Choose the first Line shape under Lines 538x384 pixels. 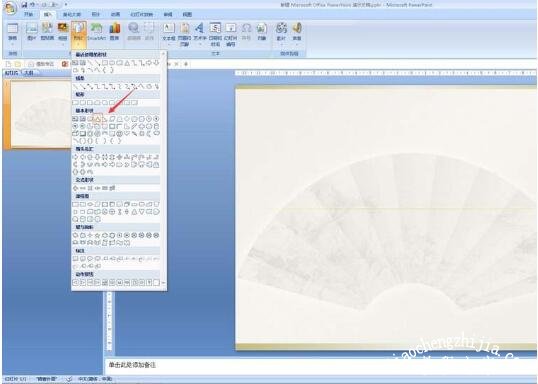point(75,86)
